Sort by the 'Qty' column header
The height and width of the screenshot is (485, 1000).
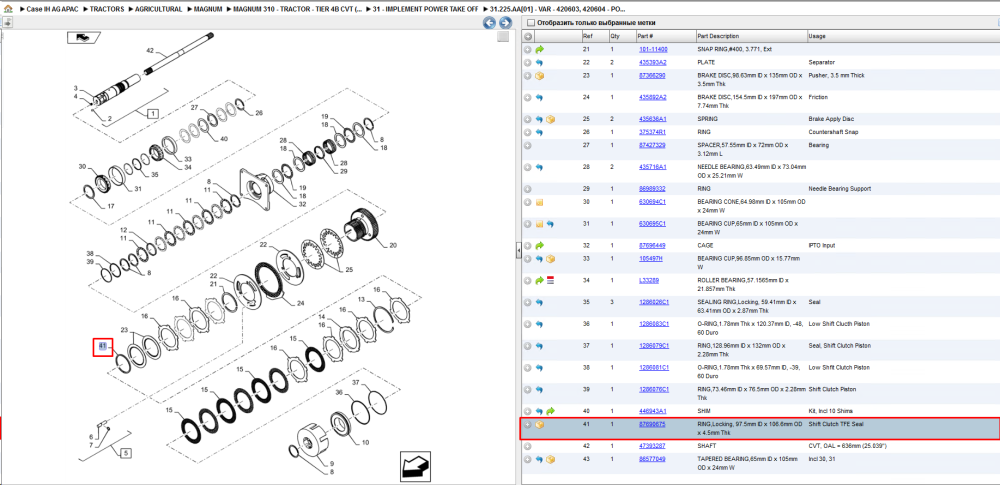click(622, 36)
